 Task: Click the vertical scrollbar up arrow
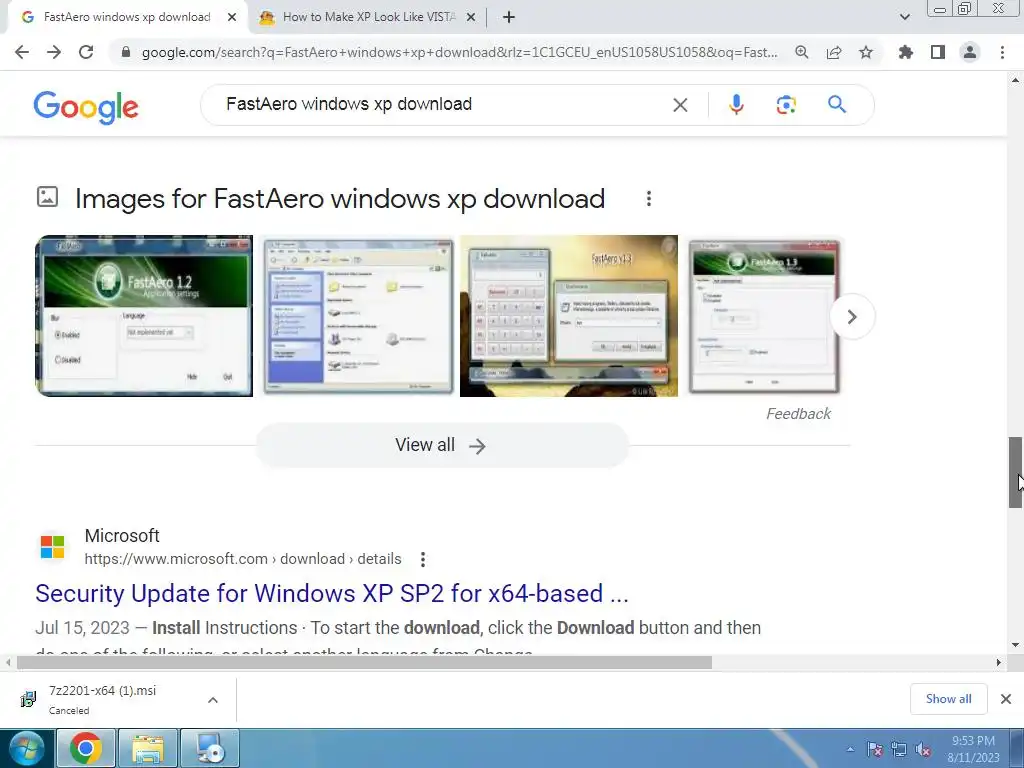(1015, 80)
